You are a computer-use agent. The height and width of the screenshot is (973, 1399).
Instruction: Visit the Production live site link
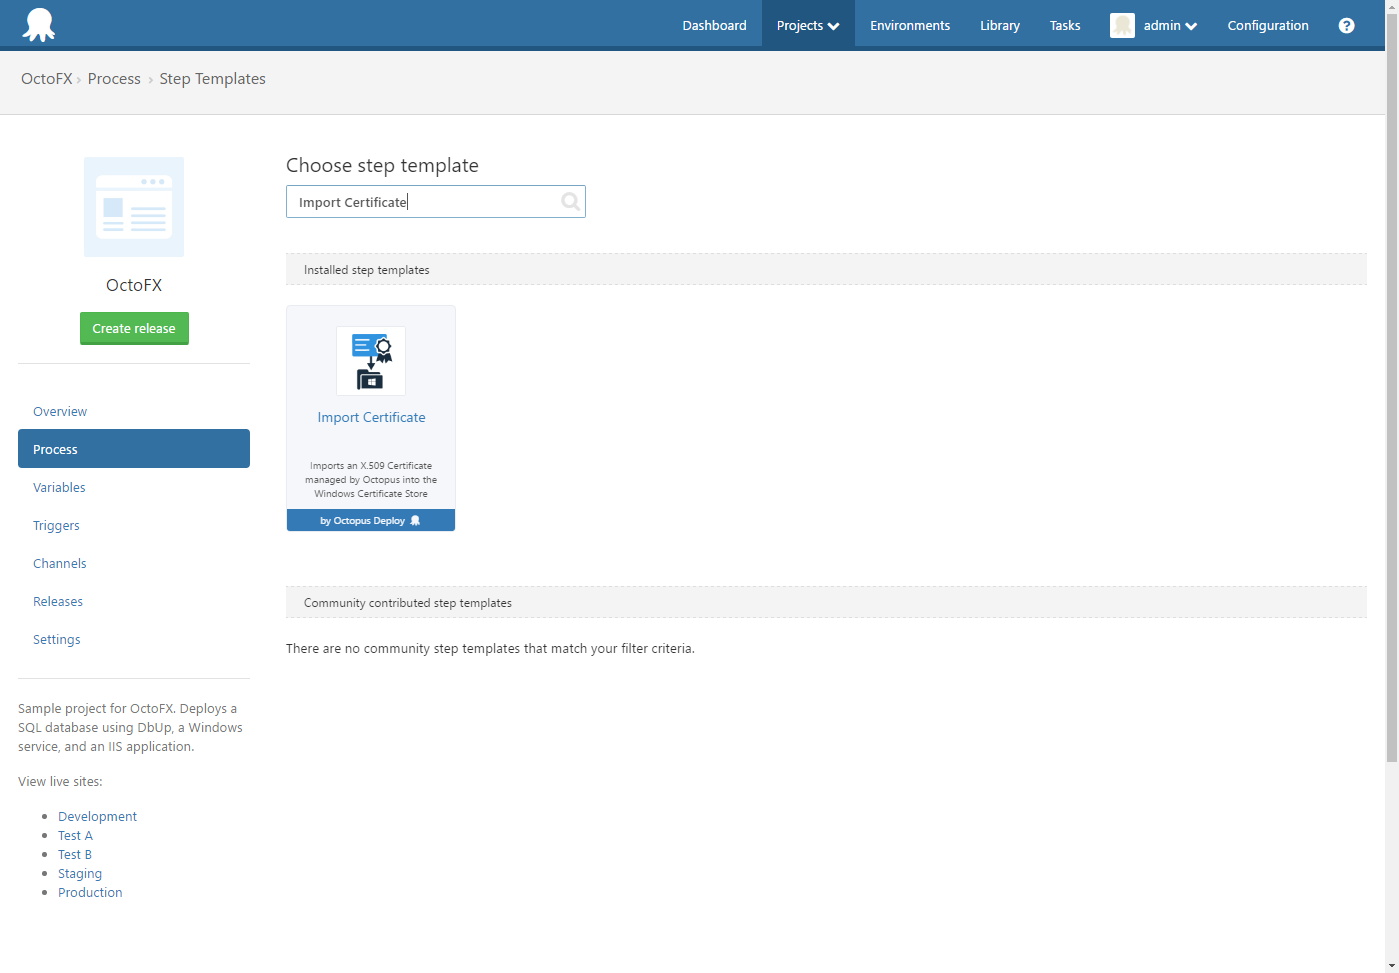90,892
